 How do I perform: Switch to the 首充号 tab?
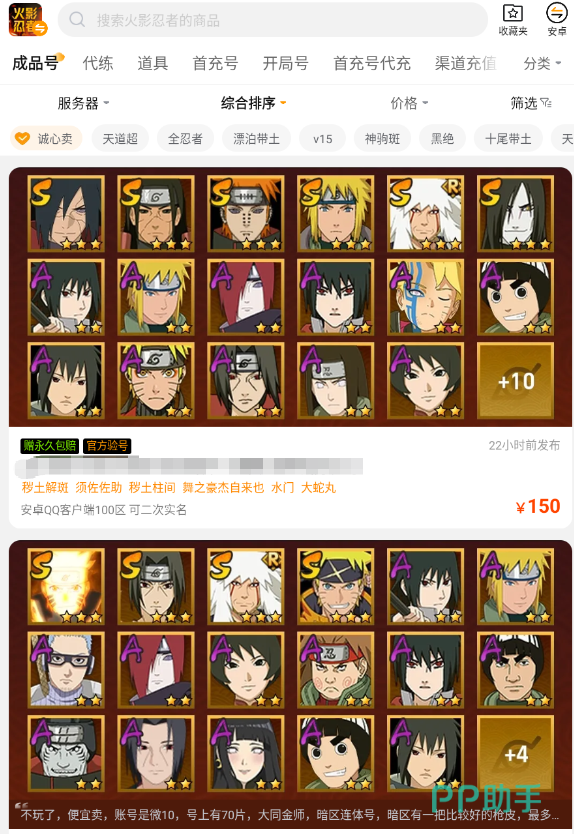click(x=215, y=63)
